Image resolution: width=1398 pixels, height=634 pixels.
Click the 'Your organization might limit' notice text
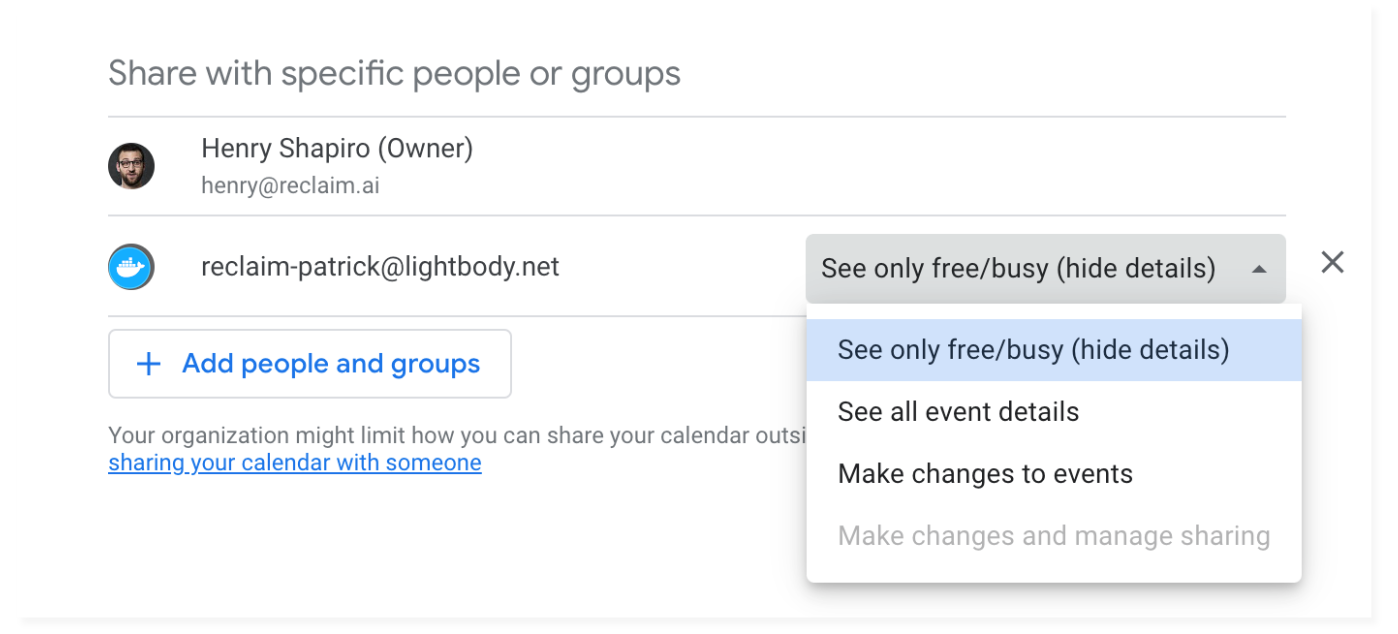pos(457,436)
